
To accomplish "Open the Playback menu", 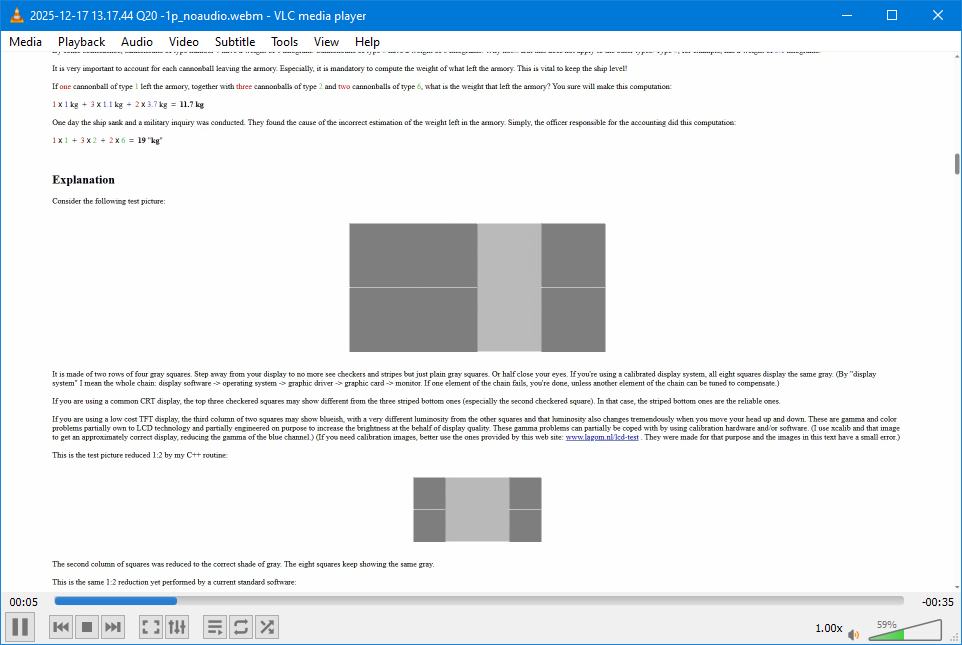I will [82, 42].
